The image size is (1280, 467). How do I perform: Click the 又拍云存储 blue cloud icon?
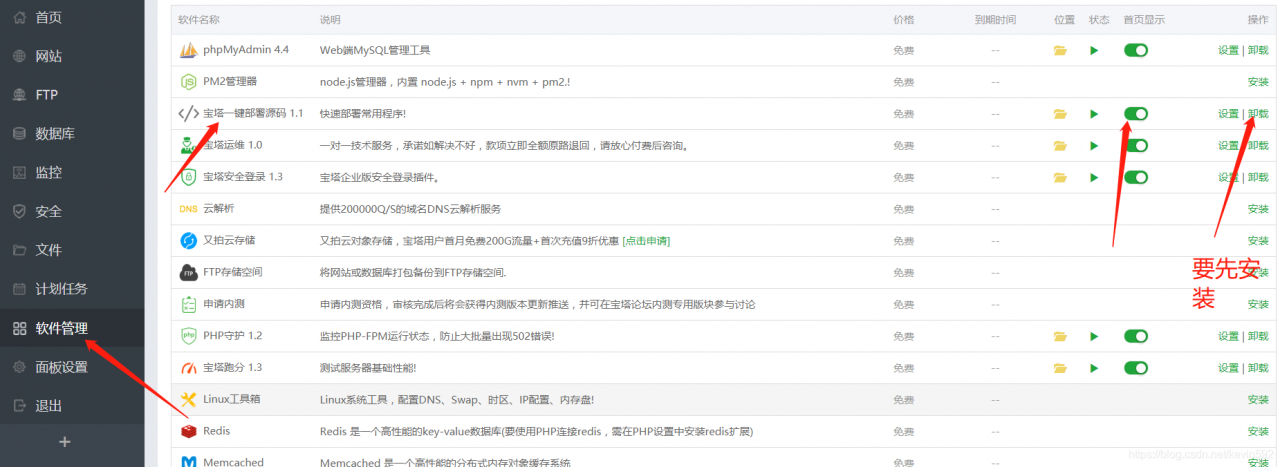[x=188, y=241]
